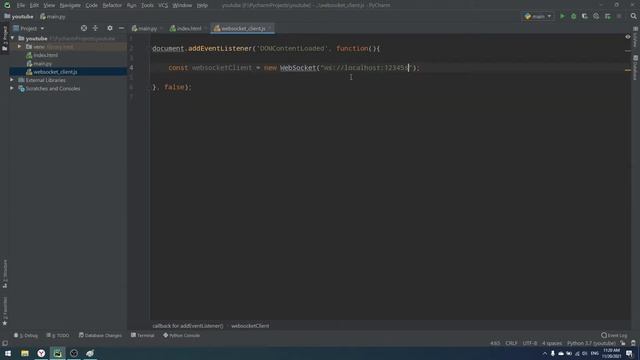Image resolution: width=640 pixels, height=360 pixels.
Task: Open the Help menu
Action: click(202, 5)
